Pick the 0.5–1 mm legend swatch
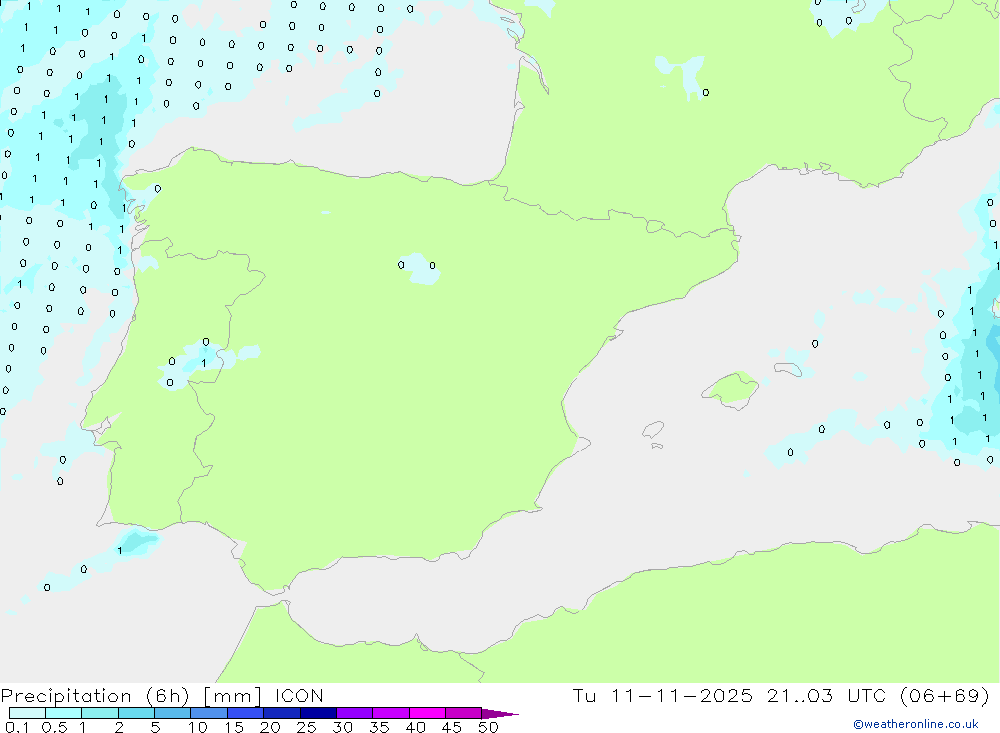This screenshot has height=733, width=1000. (x=64, y=713)
